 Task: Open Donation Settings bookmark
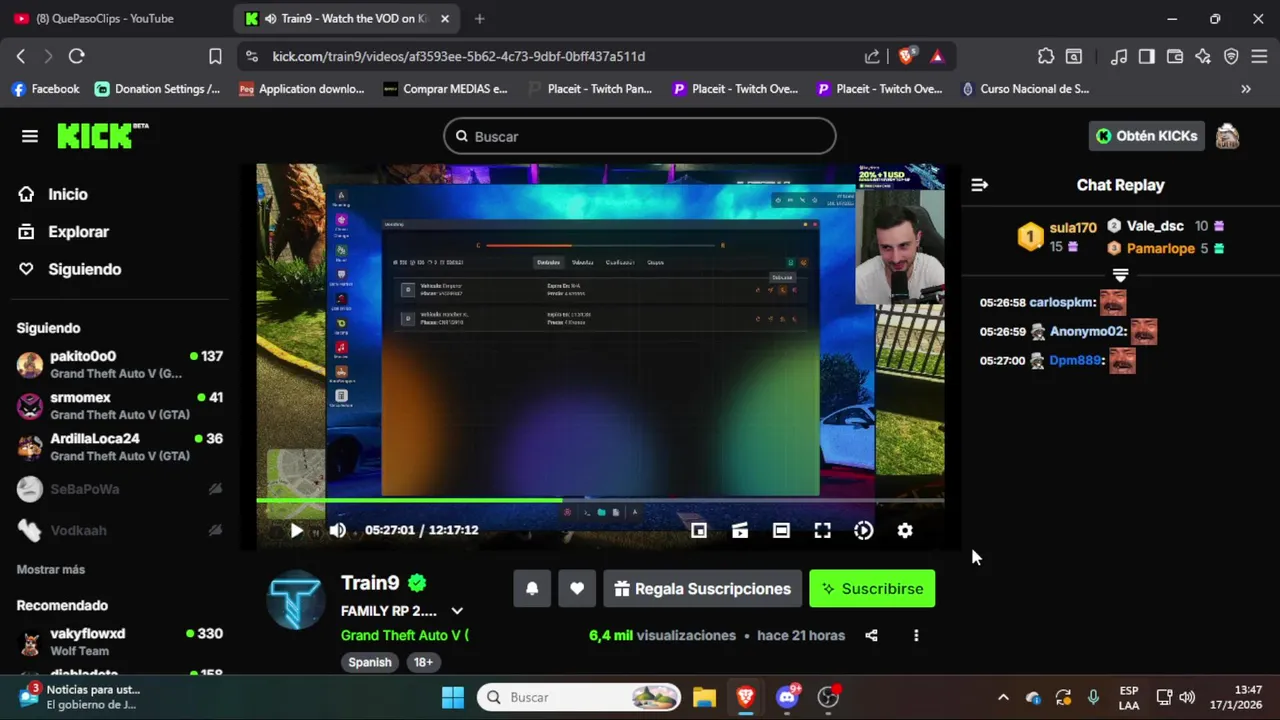coord(158,89)
